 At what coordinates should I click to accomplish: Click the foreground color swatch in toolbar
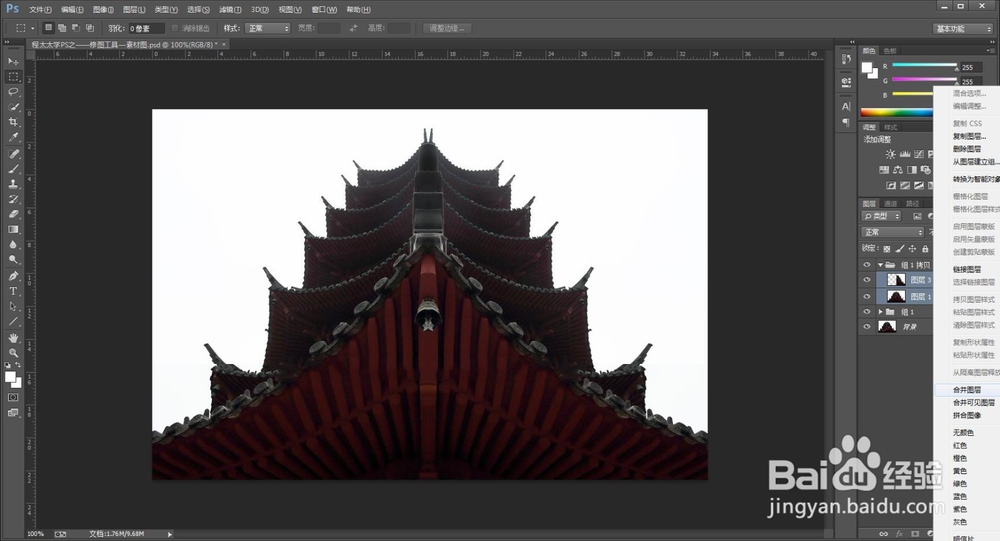click(12, 377)
